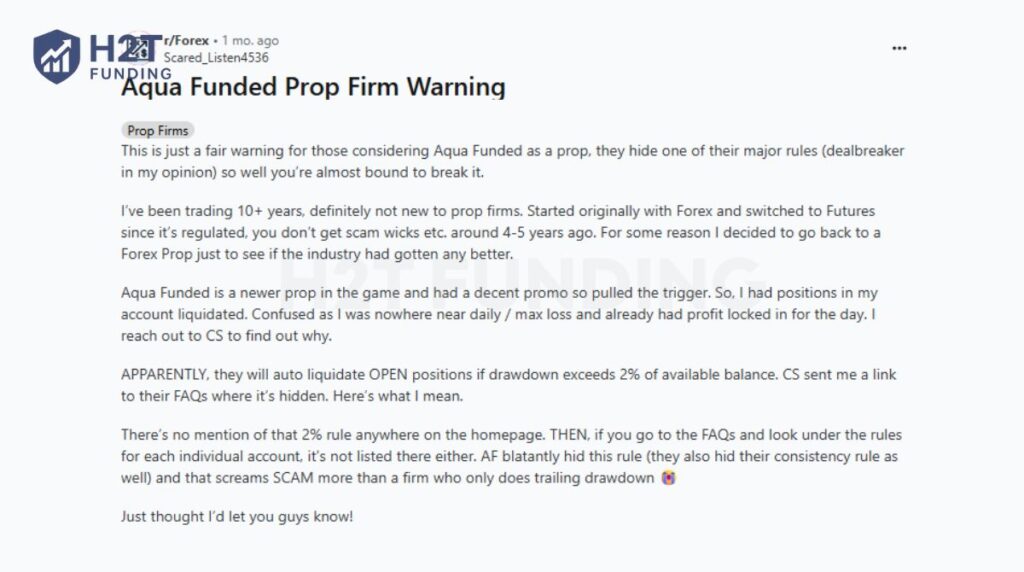This screenshot has height=572, width=1024.
Task: Click the paragraph starting "There's no mention"
Action: click(512, 457)
